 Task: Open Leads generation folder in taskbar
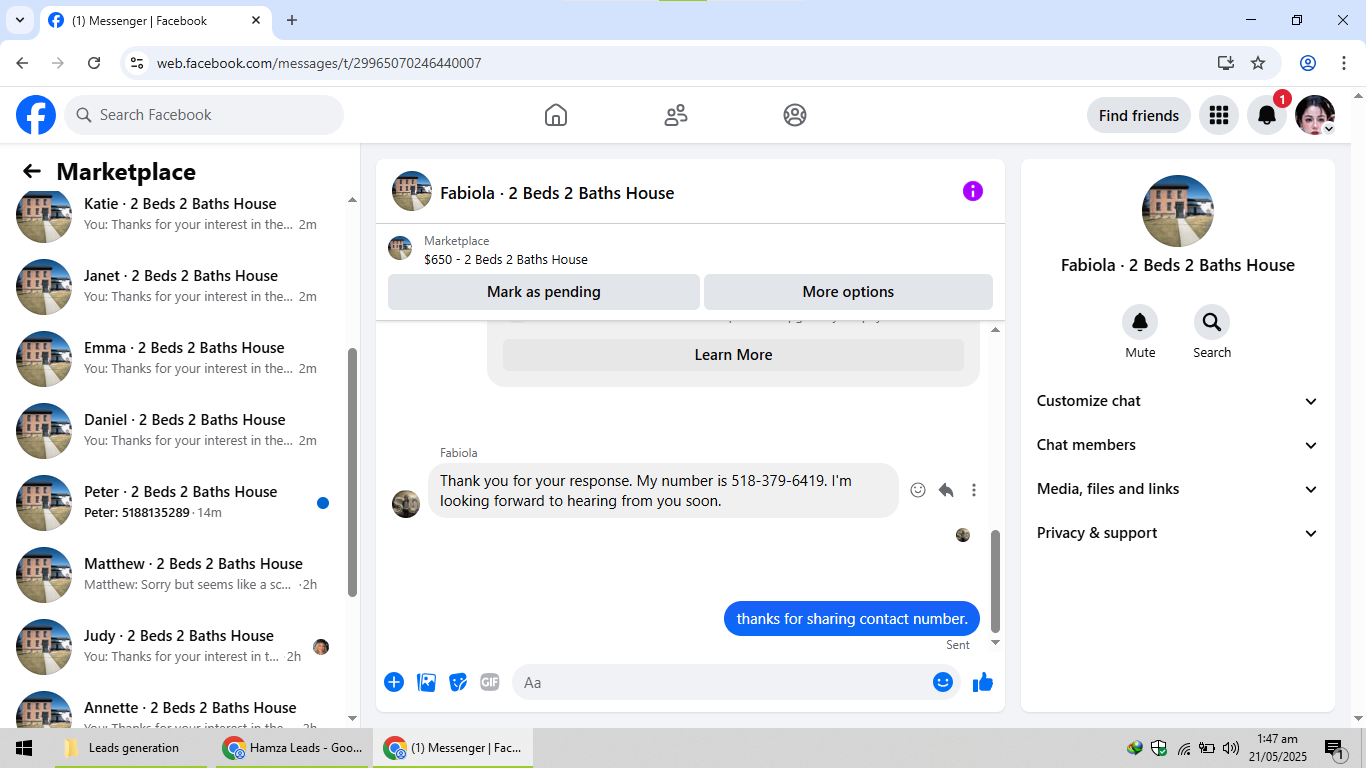click(x=131, y=748)
